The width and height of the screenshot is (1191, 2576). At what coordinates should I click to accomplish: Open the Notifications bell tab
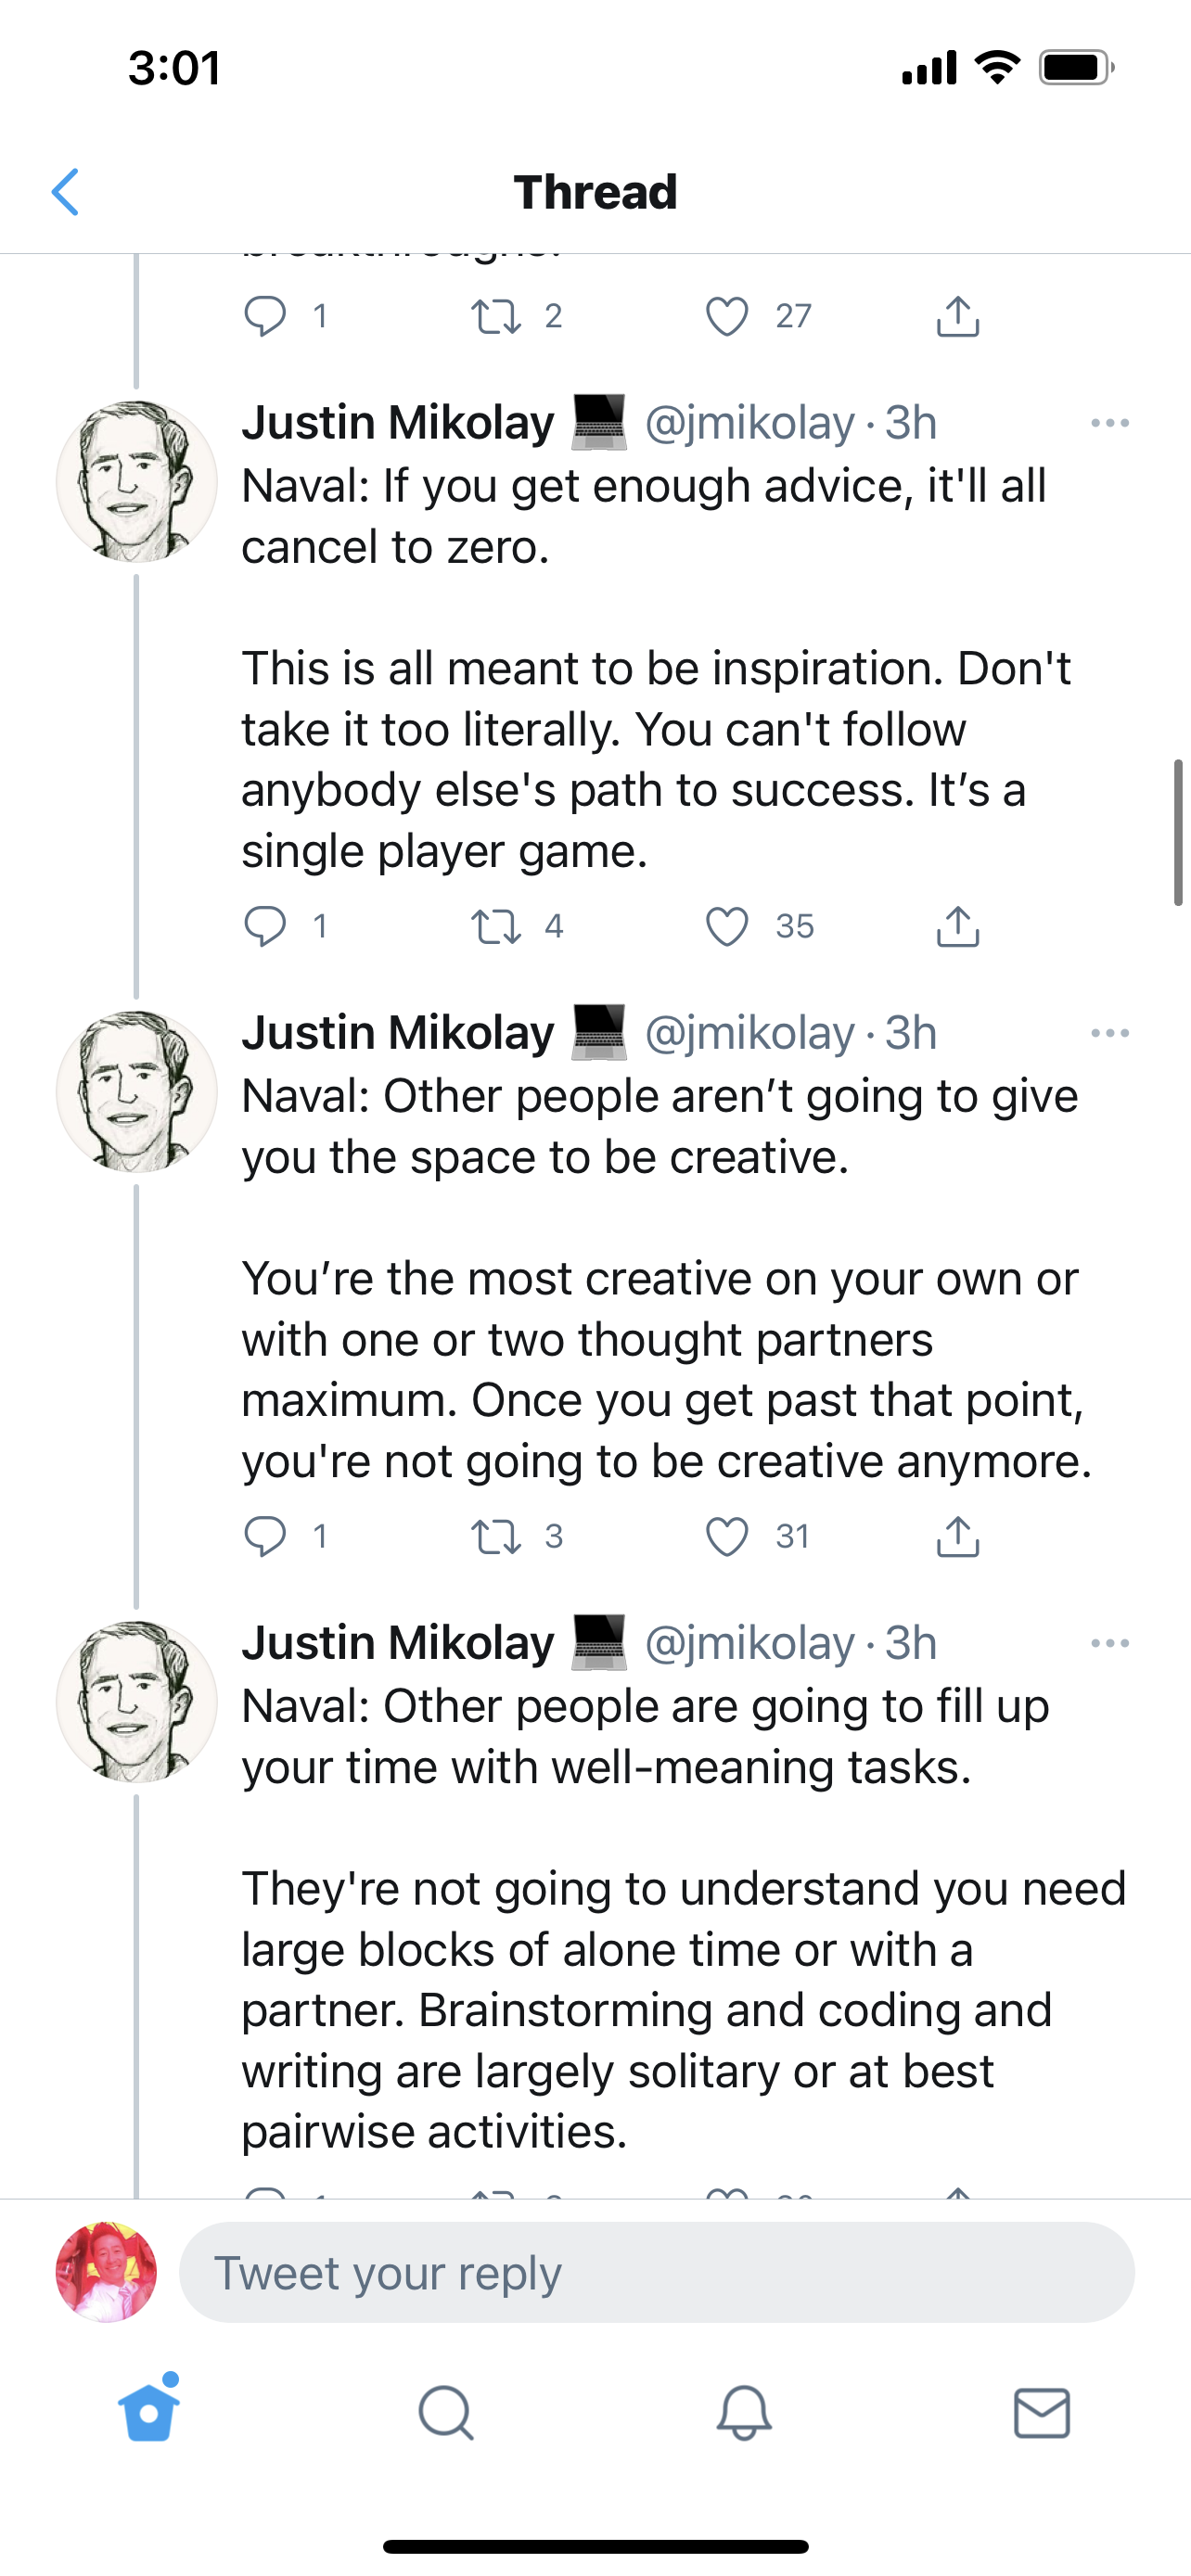coord(744,2414)
